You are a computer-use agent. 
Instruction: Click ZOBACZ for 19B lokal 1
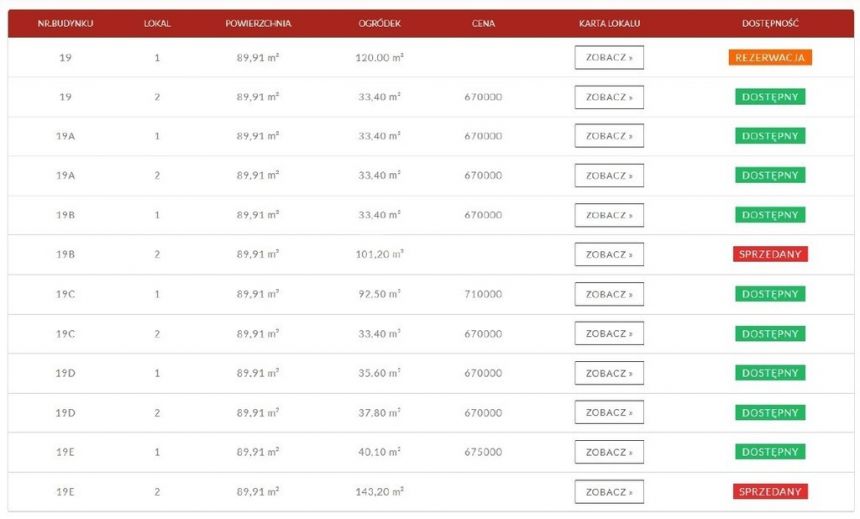[609, 215]
